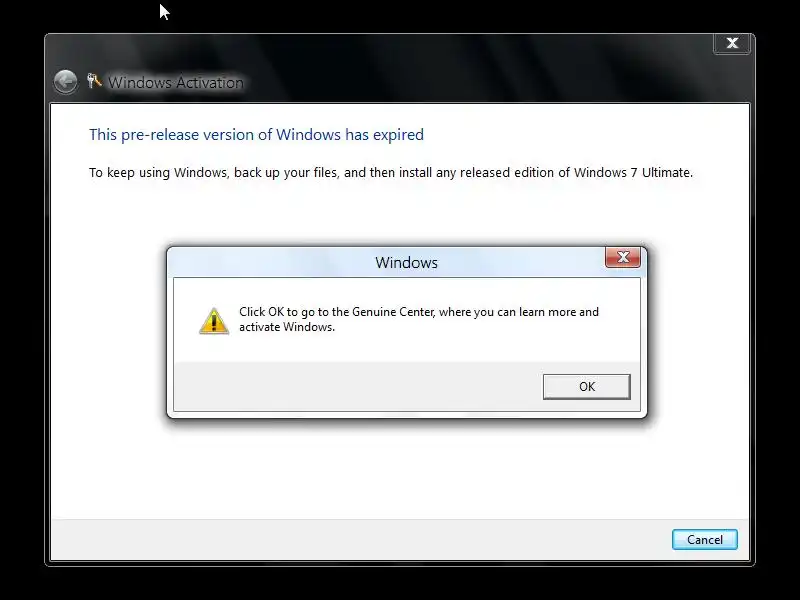The width and height of the screenshot is (800, 600).
Task: Click the glass title bar of Activation window
Action: [459, 69]
